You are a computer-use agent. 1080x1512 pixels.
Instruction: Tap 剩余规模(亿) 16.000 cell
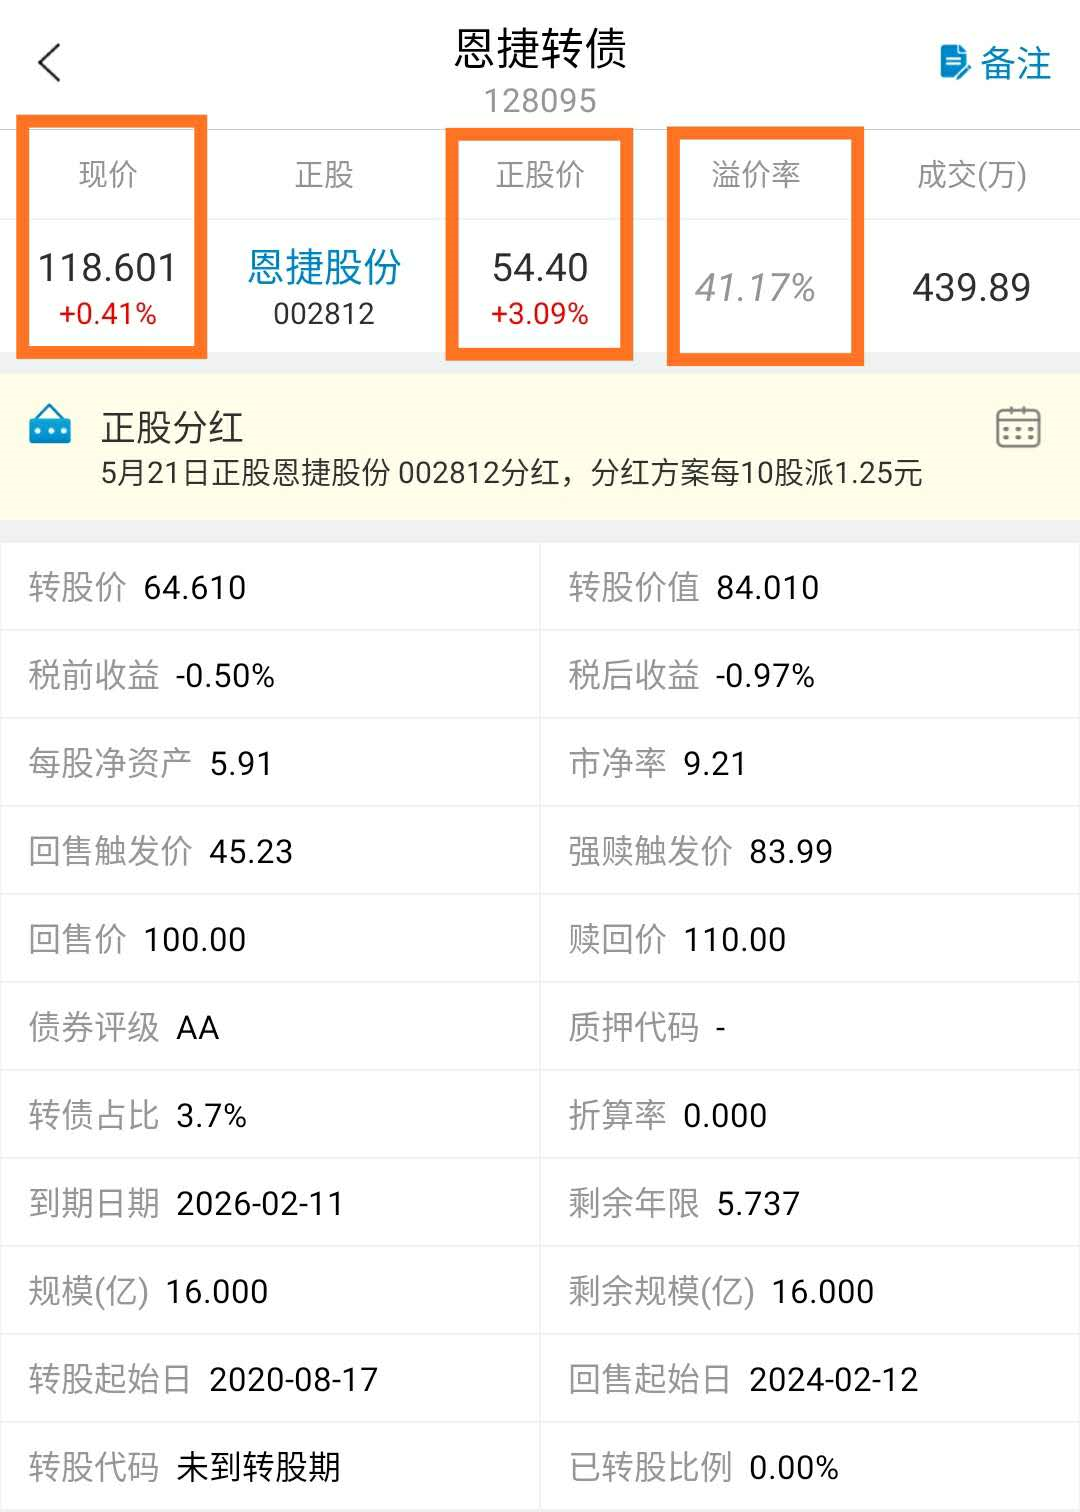coord(810,1291)
